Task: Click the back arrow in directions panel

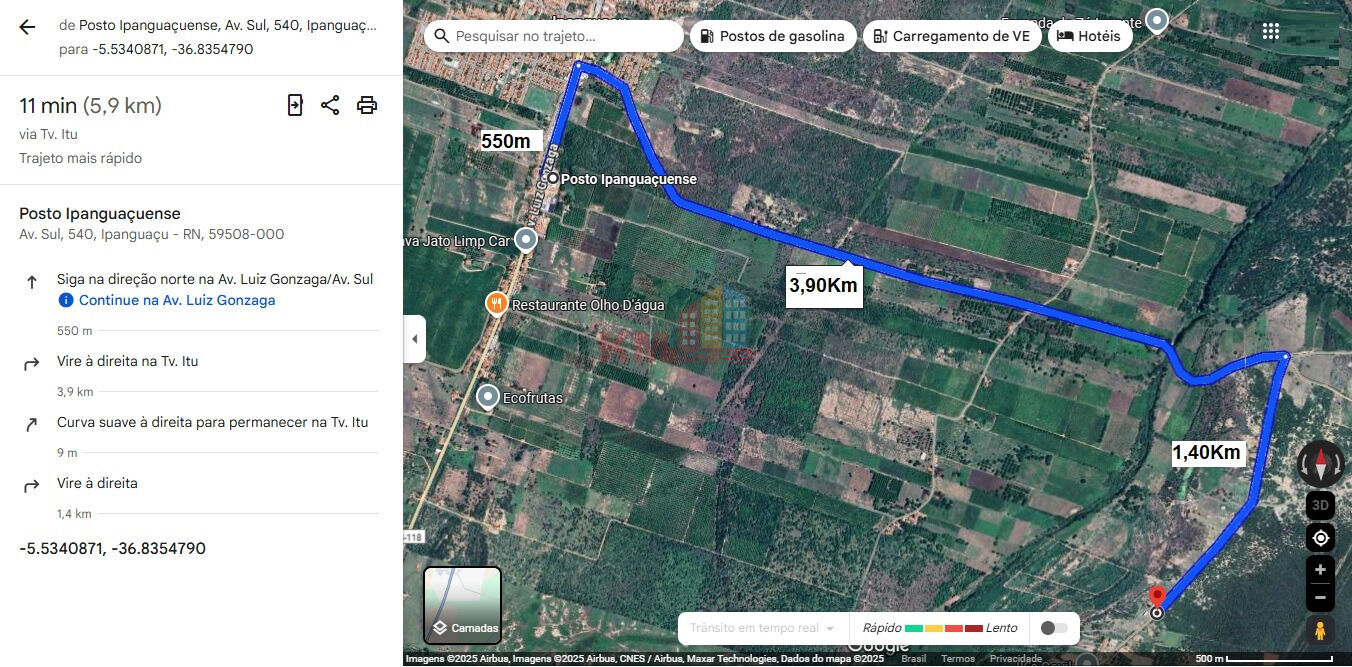Action: pyautogui.click(x=27, y=27)
